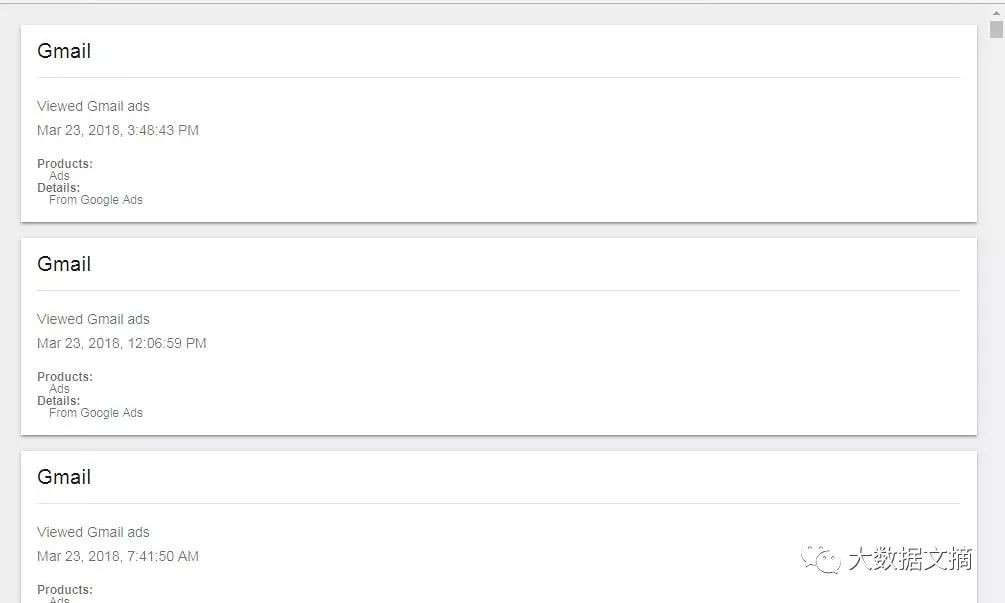Click 'Viewed Gmail ads' in first card
The height and width of the screenshot is (603, 1005).
(93, 106)
